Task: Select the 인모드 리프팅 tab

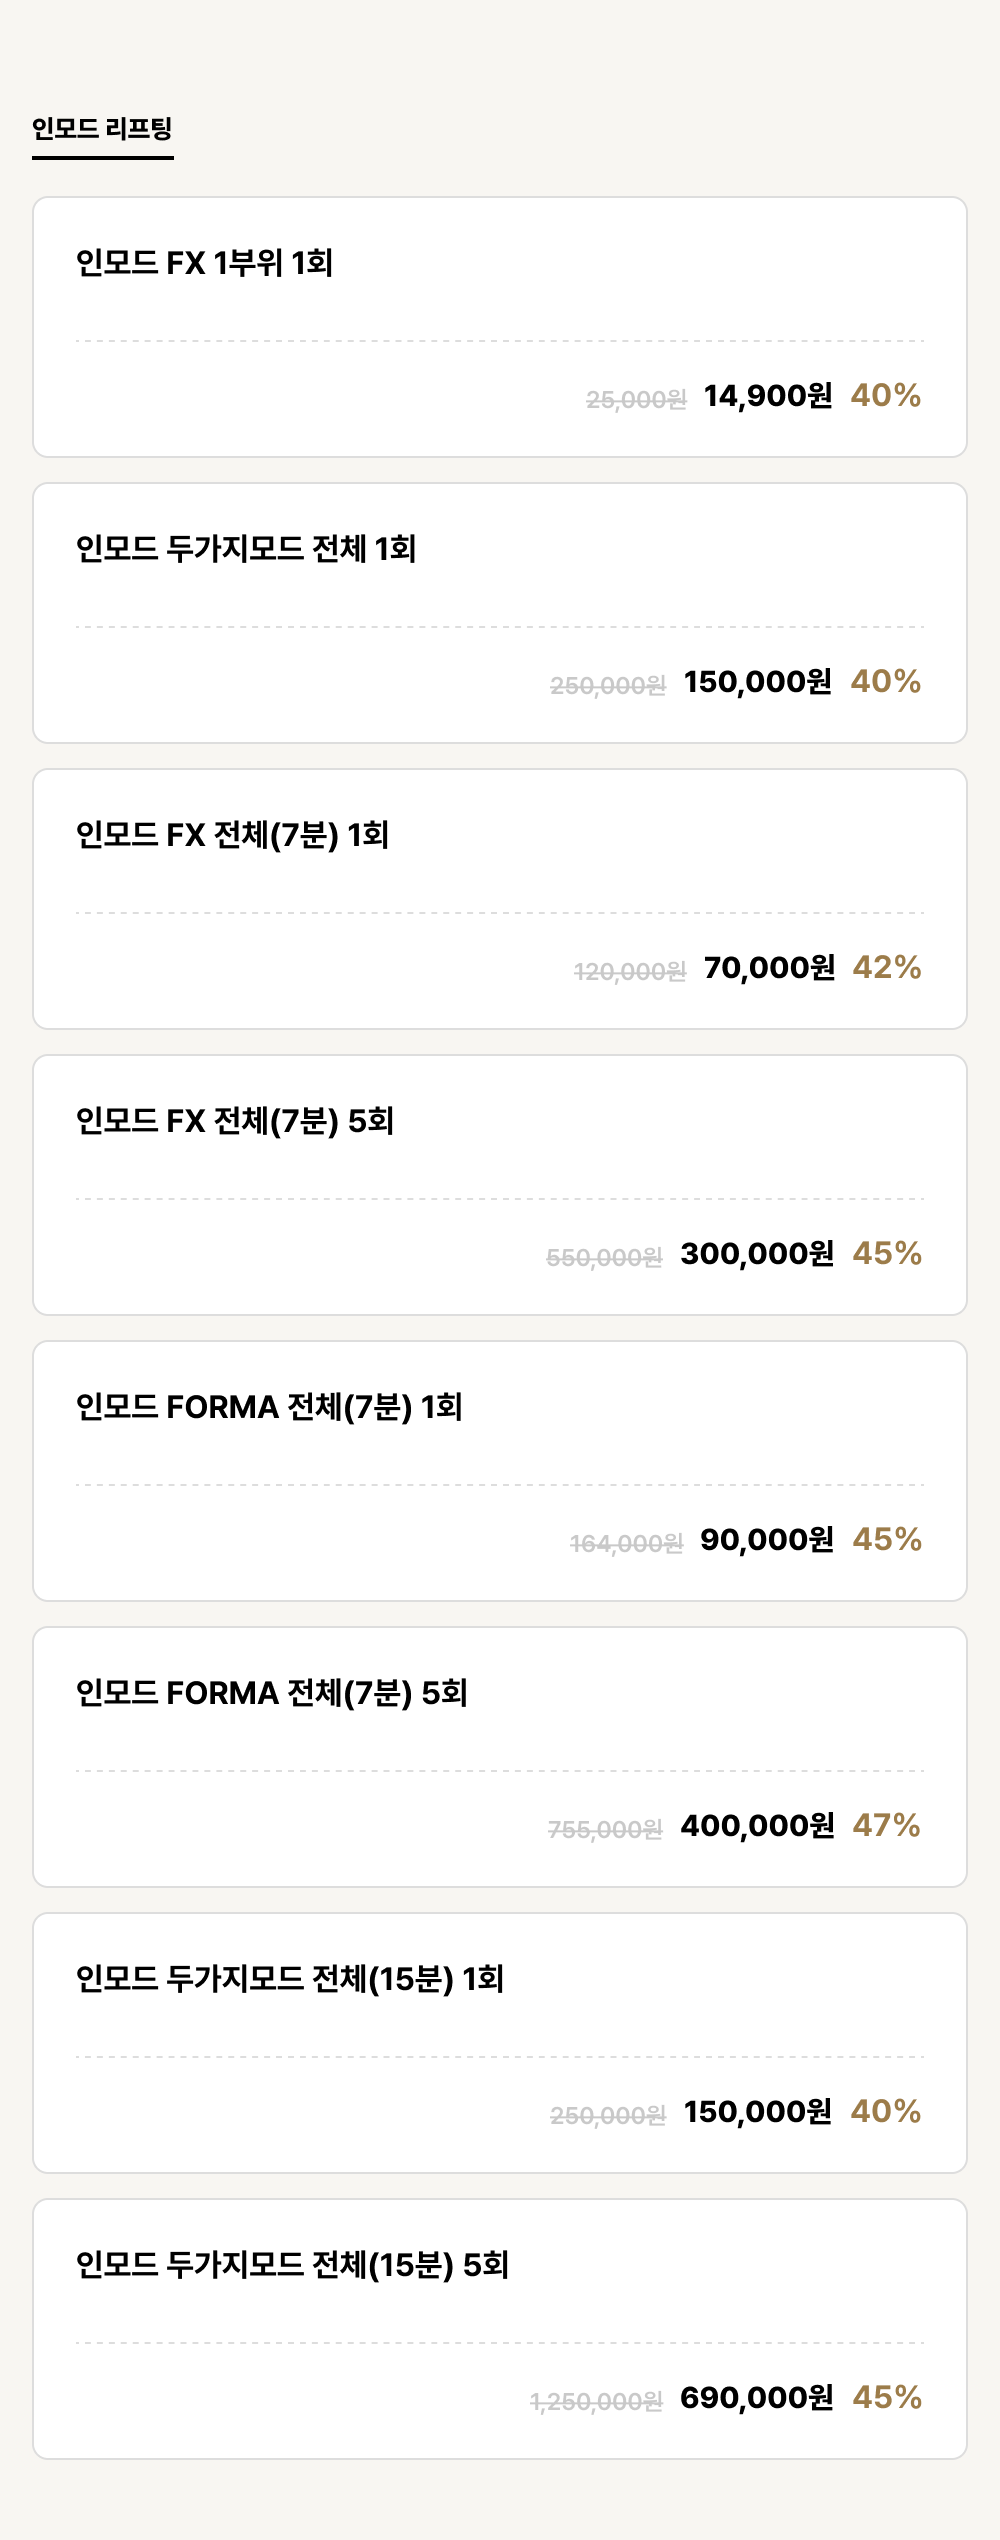Action: point(102,129)
